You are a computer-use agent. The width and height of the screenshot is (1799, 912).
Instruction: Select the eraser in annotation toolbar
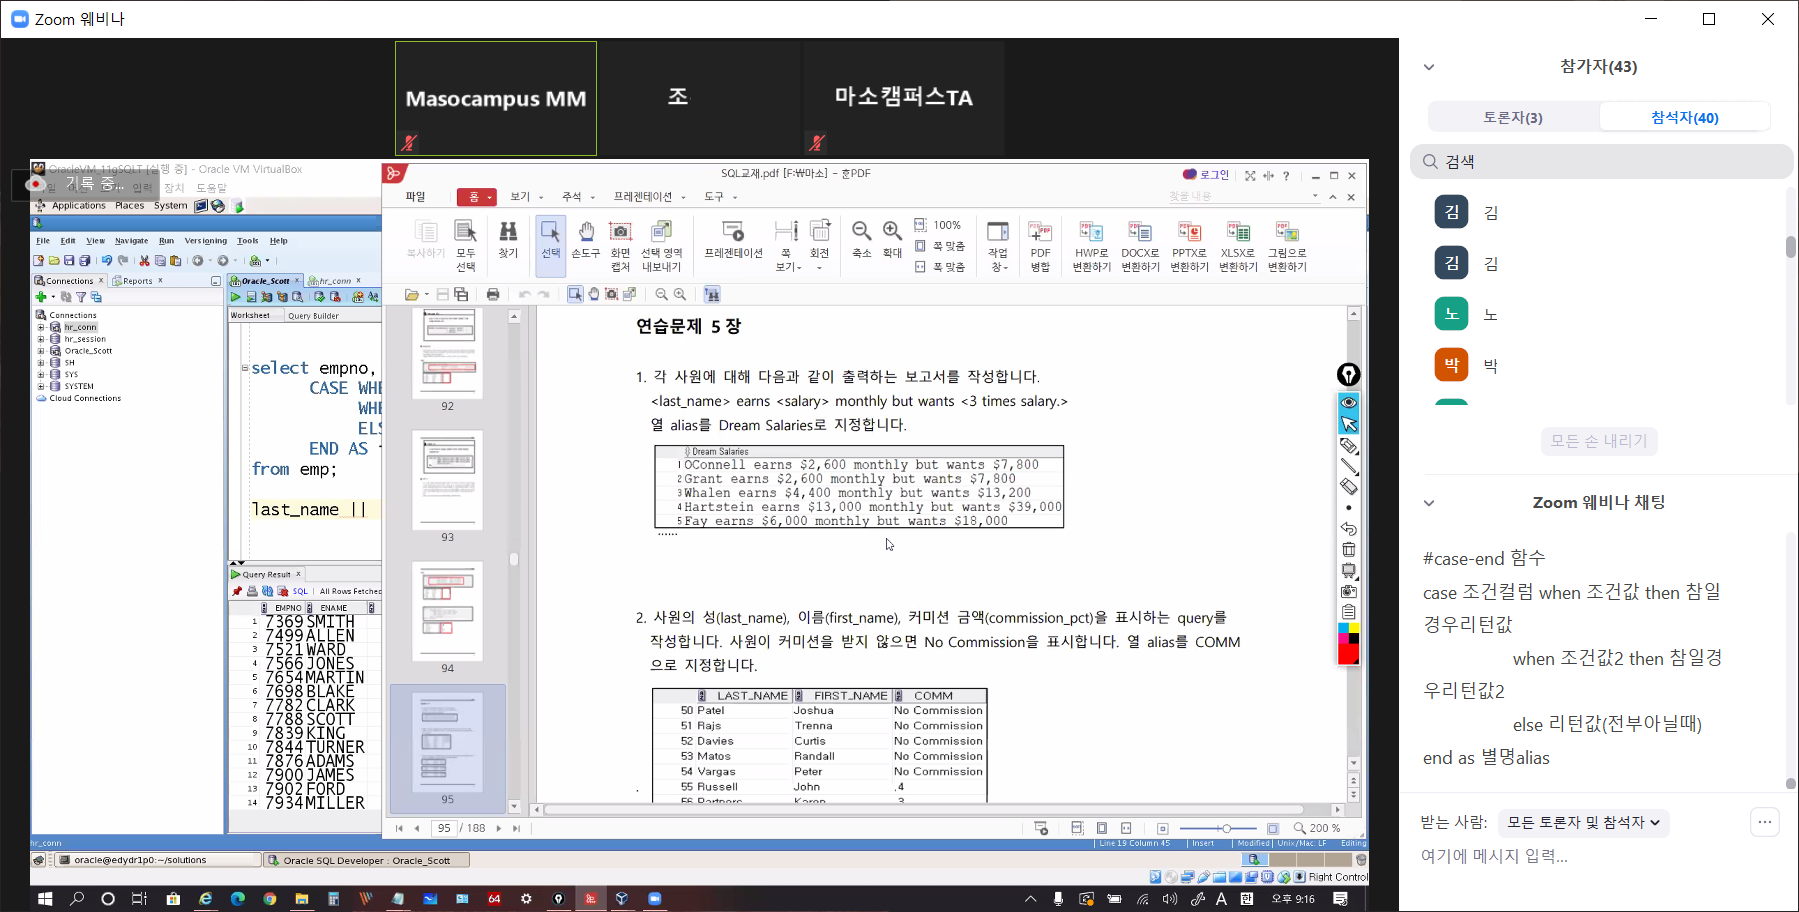point(1348,487)
